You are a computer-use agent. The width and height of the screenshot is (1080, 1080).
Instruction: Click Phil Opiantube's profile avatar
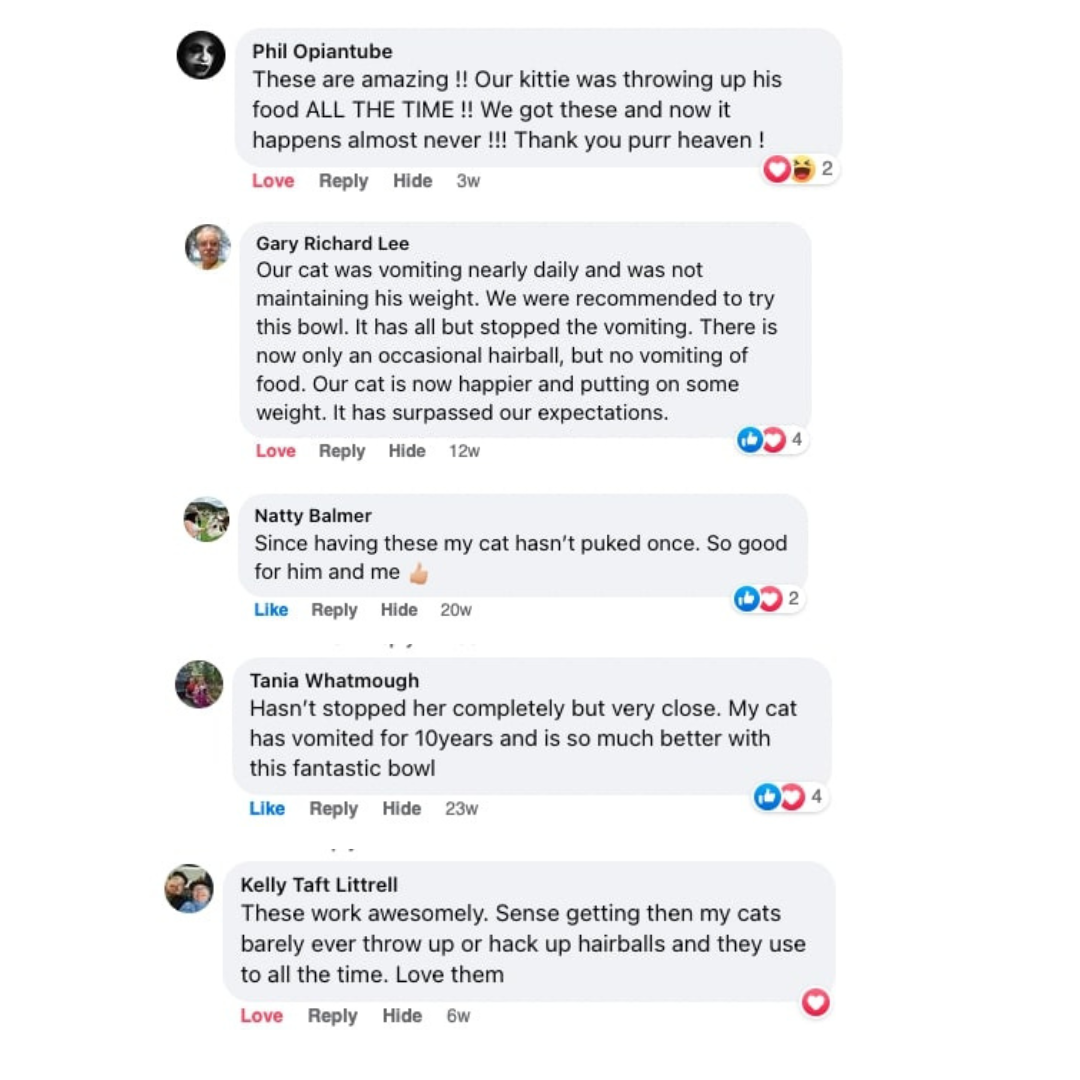click(x=201, y=55)
